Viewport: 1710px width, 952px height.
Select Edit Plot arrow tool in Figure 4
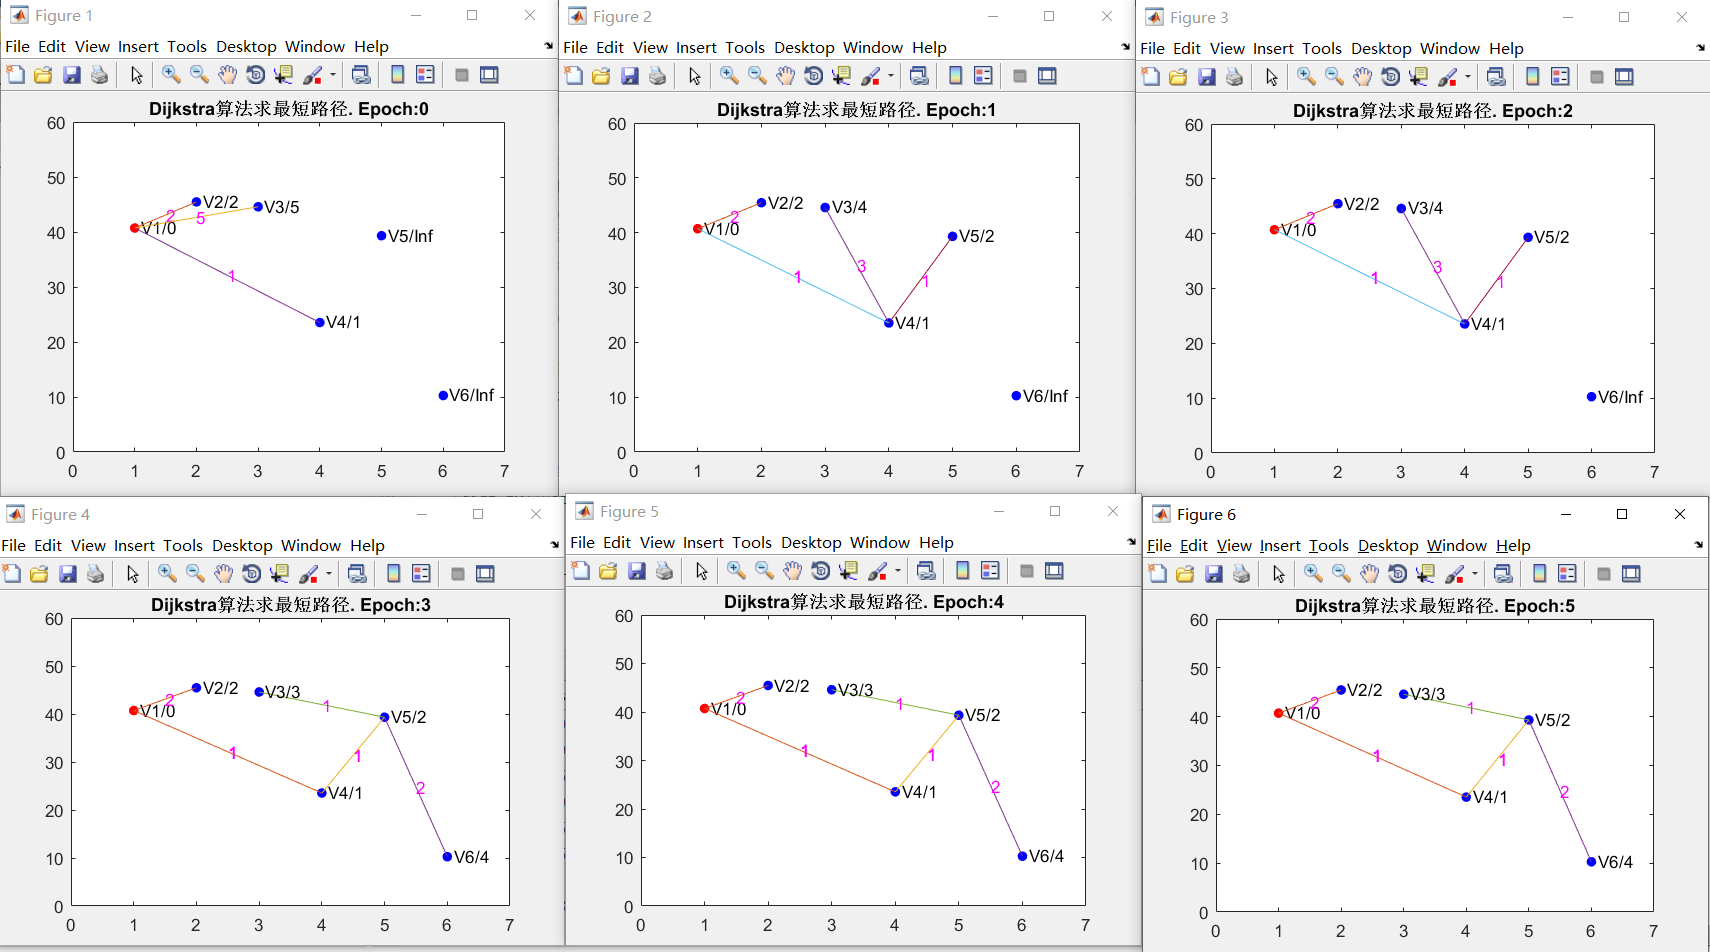[133, 574]
